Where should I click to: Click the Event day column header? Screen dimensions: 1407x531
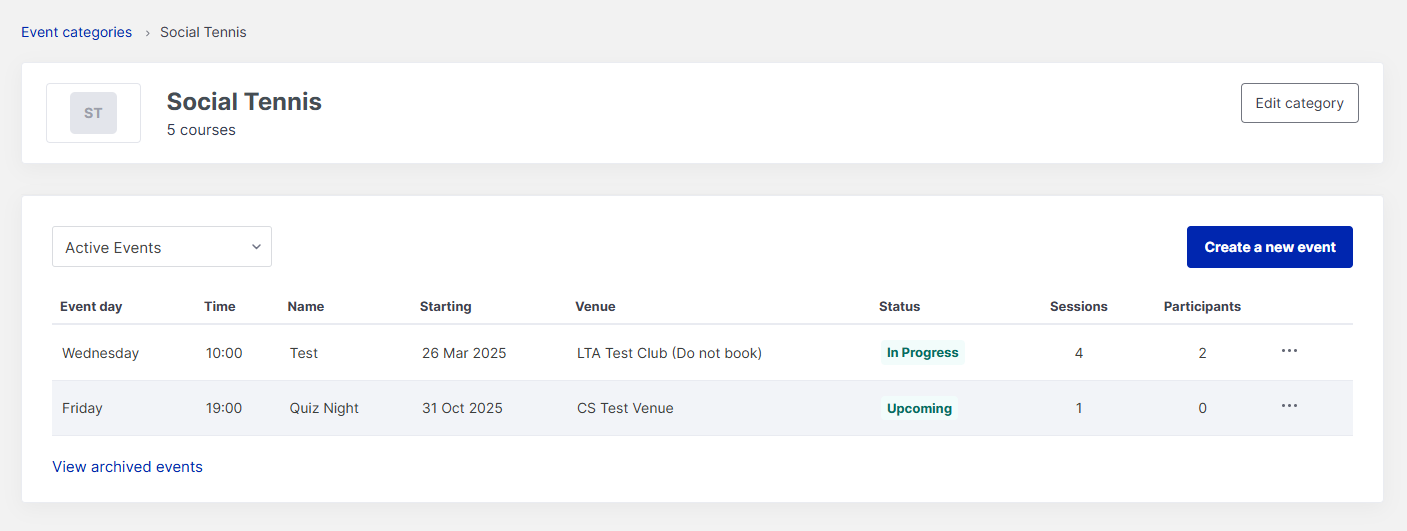(x=91, y=307)
